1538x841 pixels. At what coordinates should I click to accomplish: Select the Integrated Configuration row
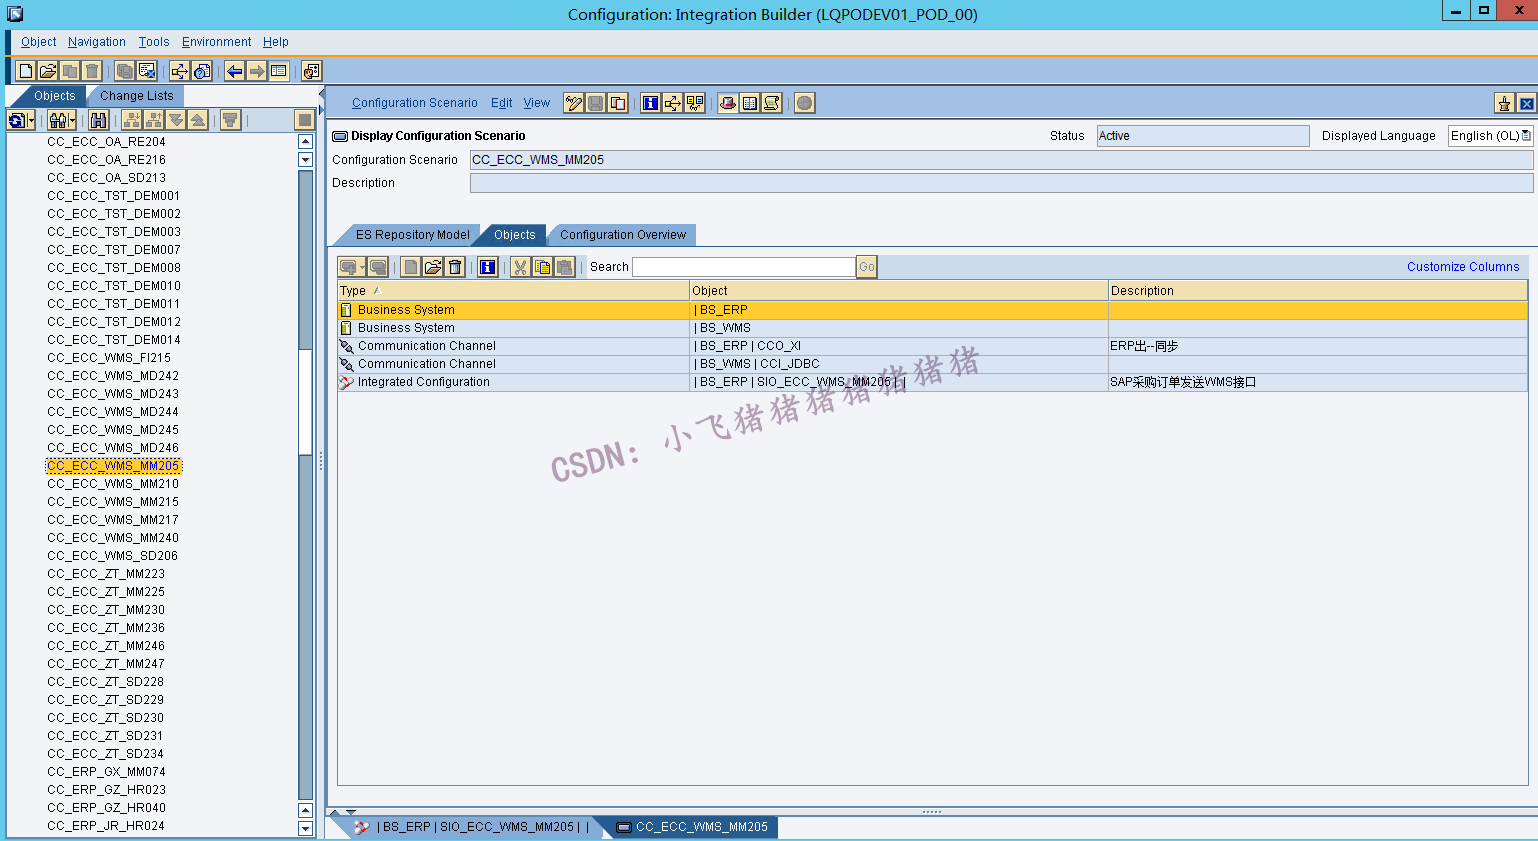[932, 382]
